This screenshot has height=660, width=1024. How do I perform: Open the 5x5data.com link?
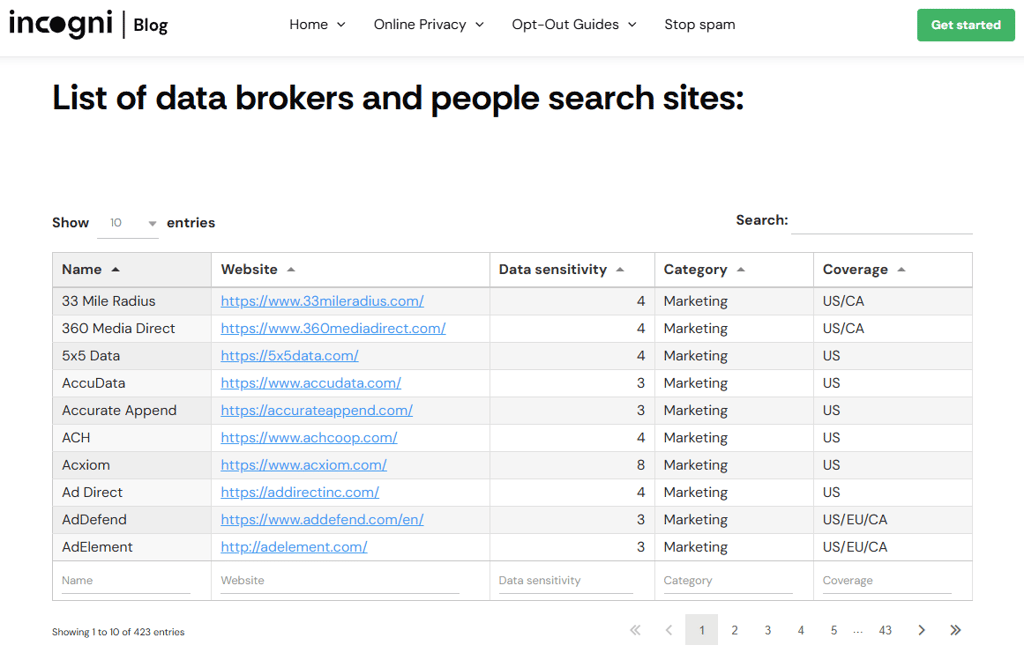(x=289, y=356)
